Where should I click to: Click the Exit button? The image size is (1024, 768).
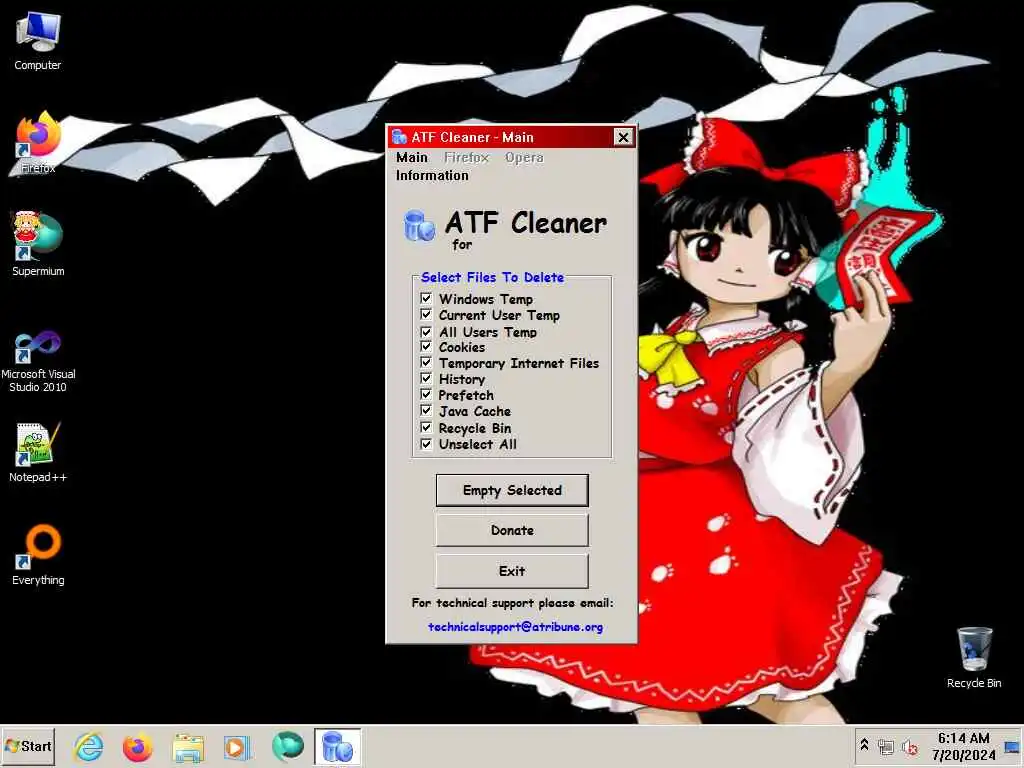pyautogui.click(x=512, y=571)
